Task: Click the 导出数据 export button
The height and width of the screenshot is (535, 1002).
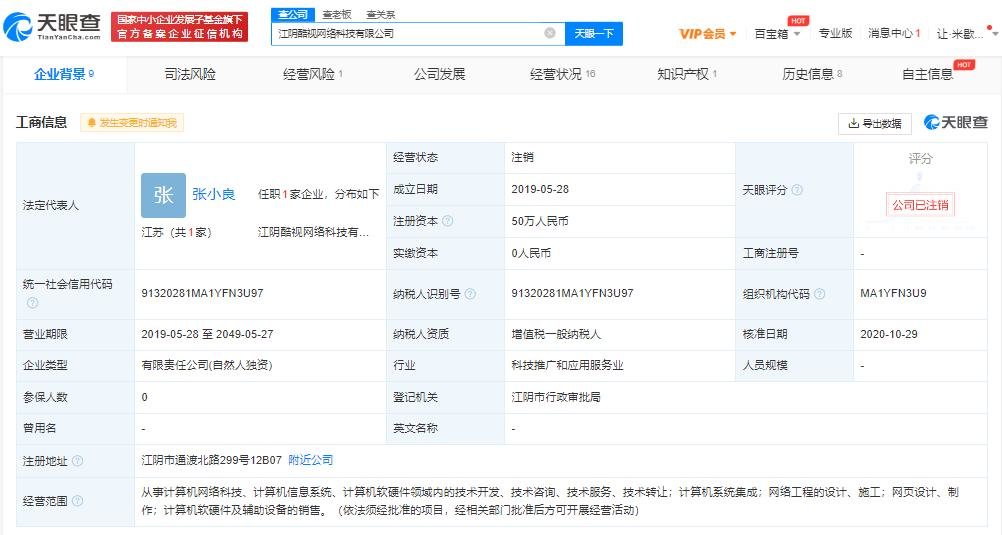Action: click(x=874, y=123)
